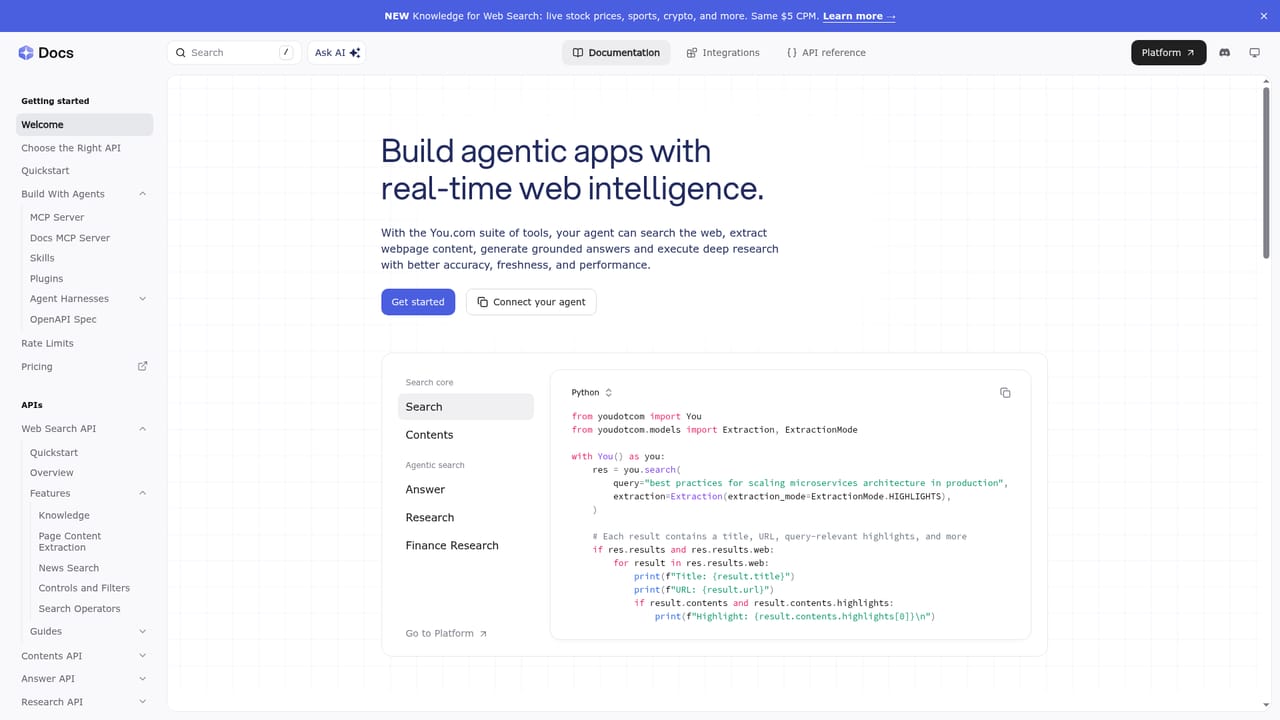The width and height of the screenshot is (1280, 720).
Task: Expand the Agent Harnesses submenu
Action: (x=142, y=299)
